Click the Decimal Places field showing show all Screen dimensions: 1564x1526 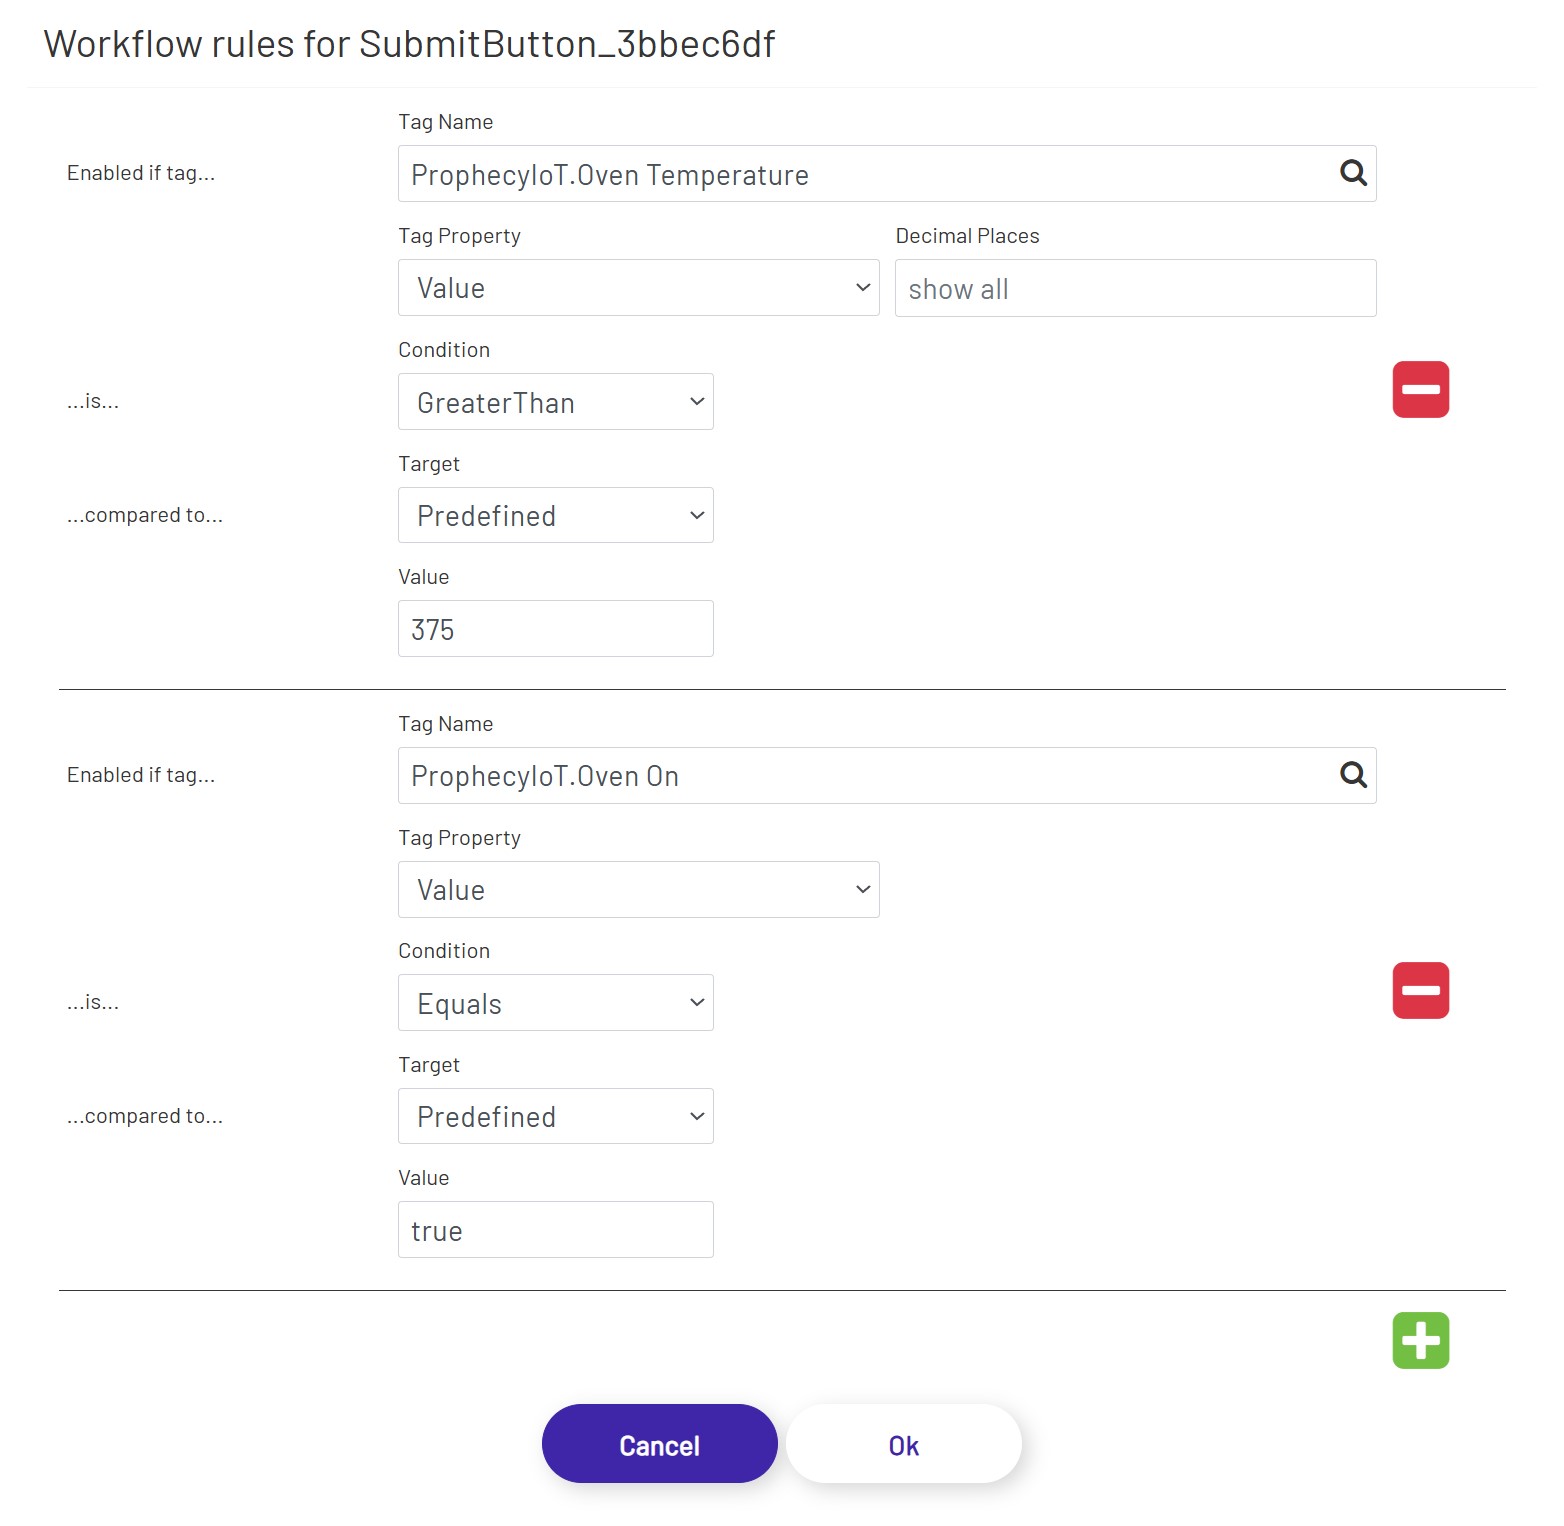(x=1133, y=288)
